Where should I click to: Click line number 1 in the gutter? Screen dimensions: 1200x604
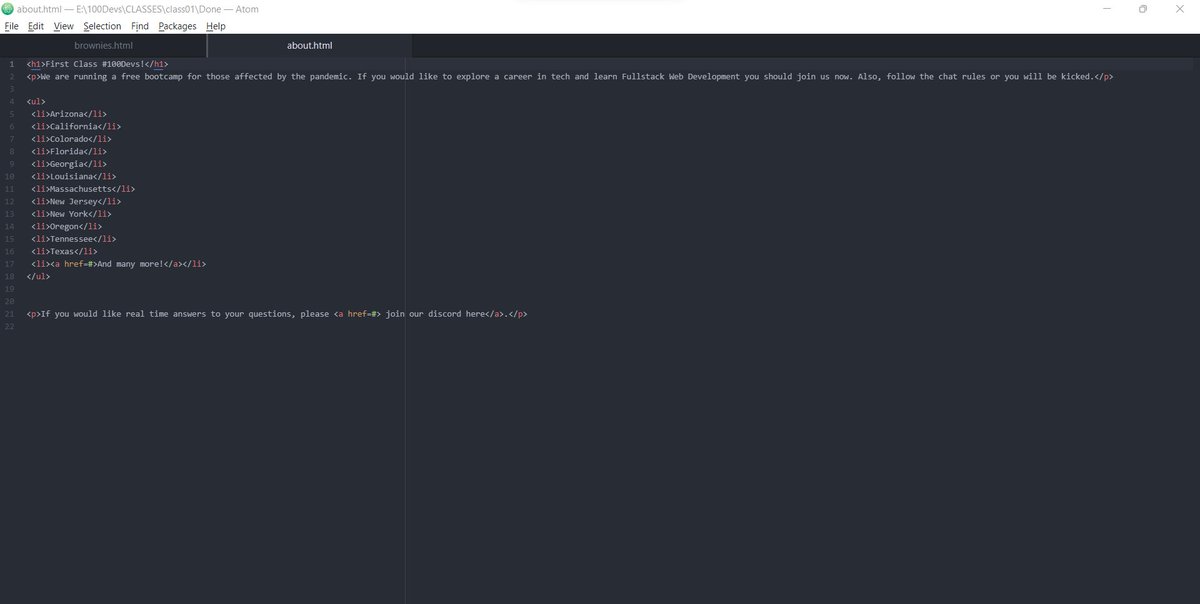click(11, 63)
